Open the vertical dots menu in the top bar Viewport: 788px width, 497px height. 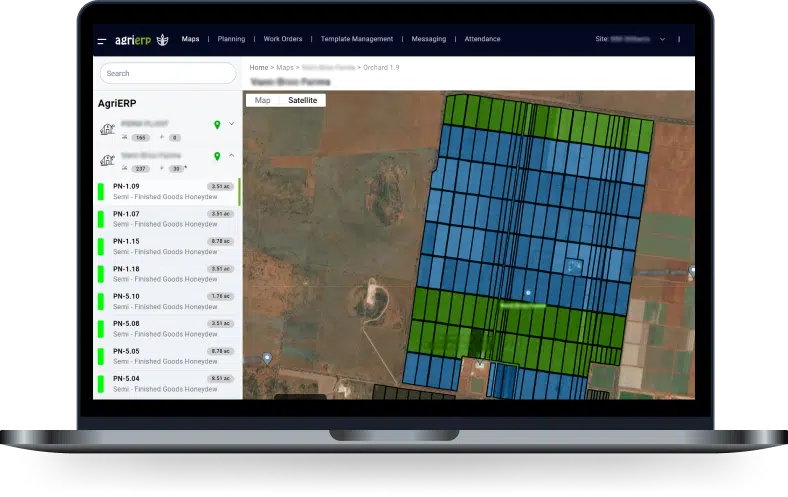pyautogui.click(x=679, y=40)
